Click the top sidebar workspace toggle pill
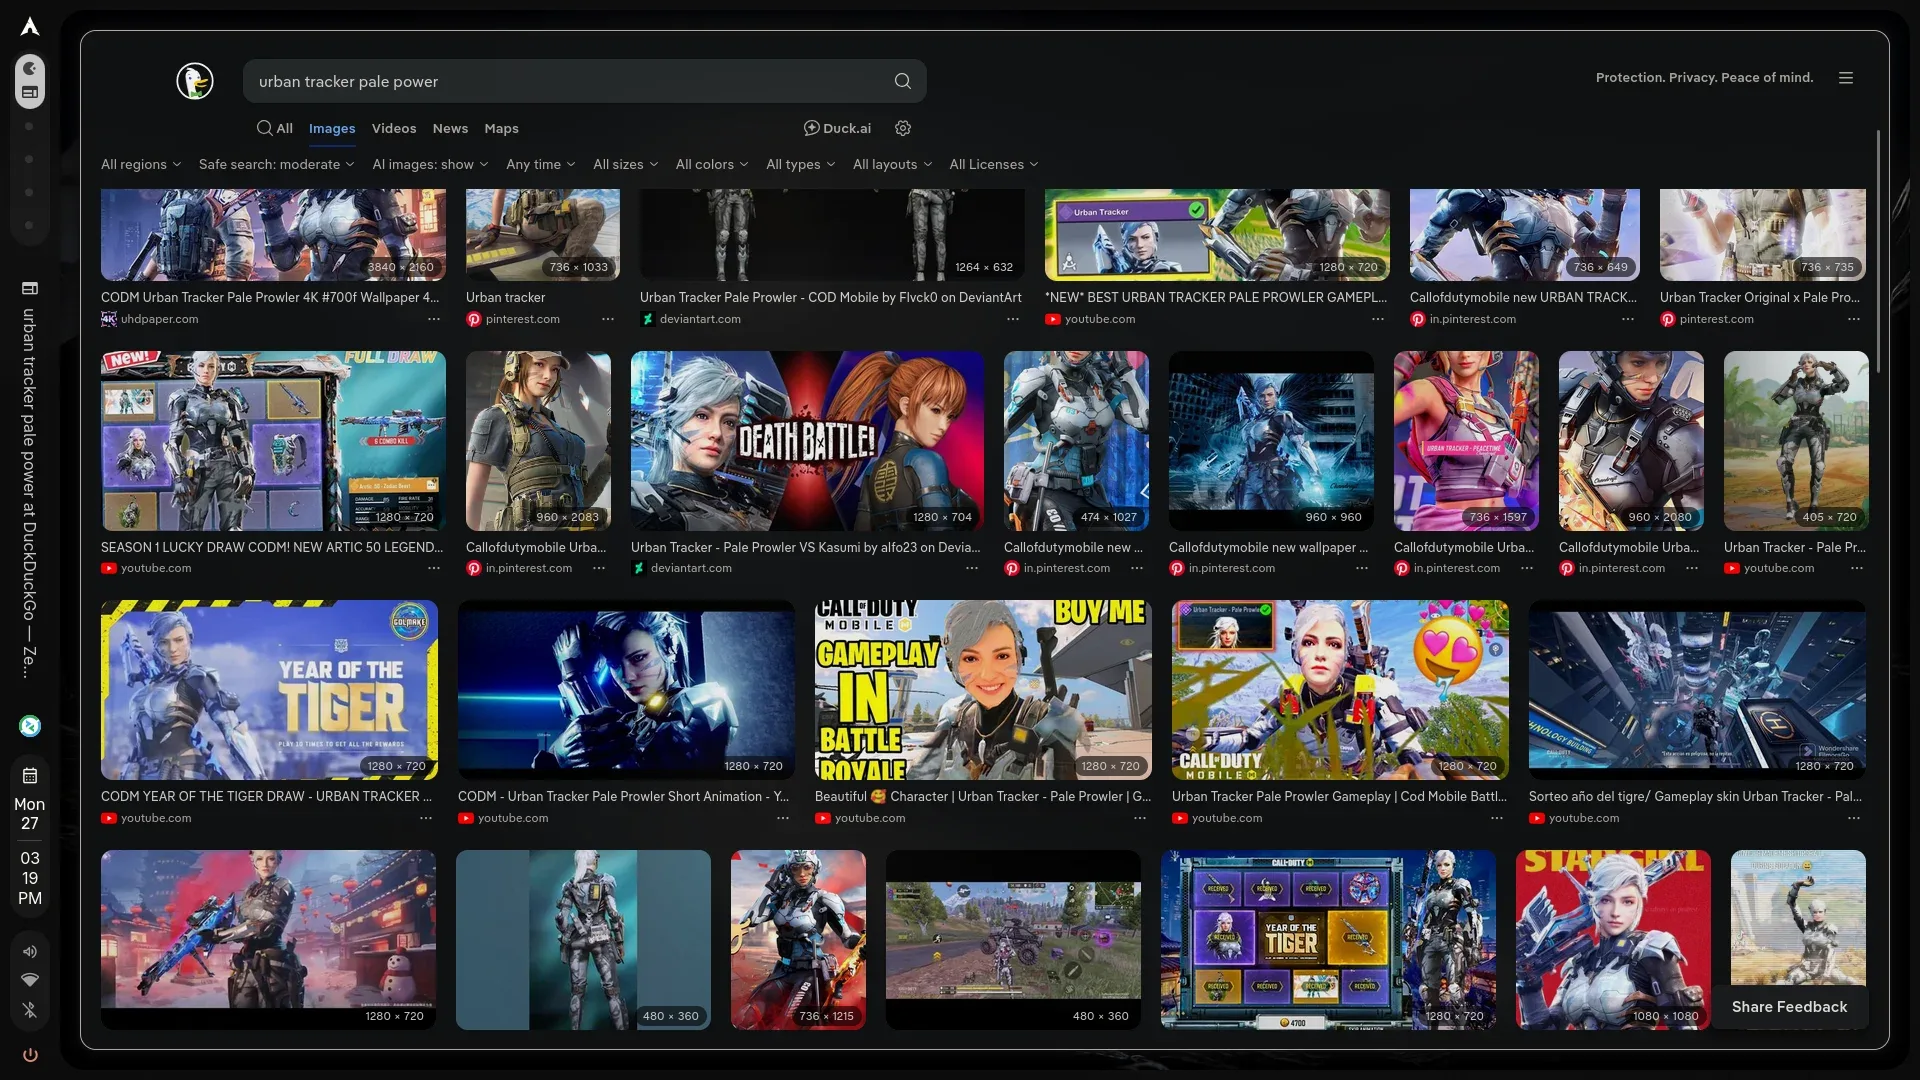The image size is (1920, 1080). pyautogui.click(x=30, y=81)
